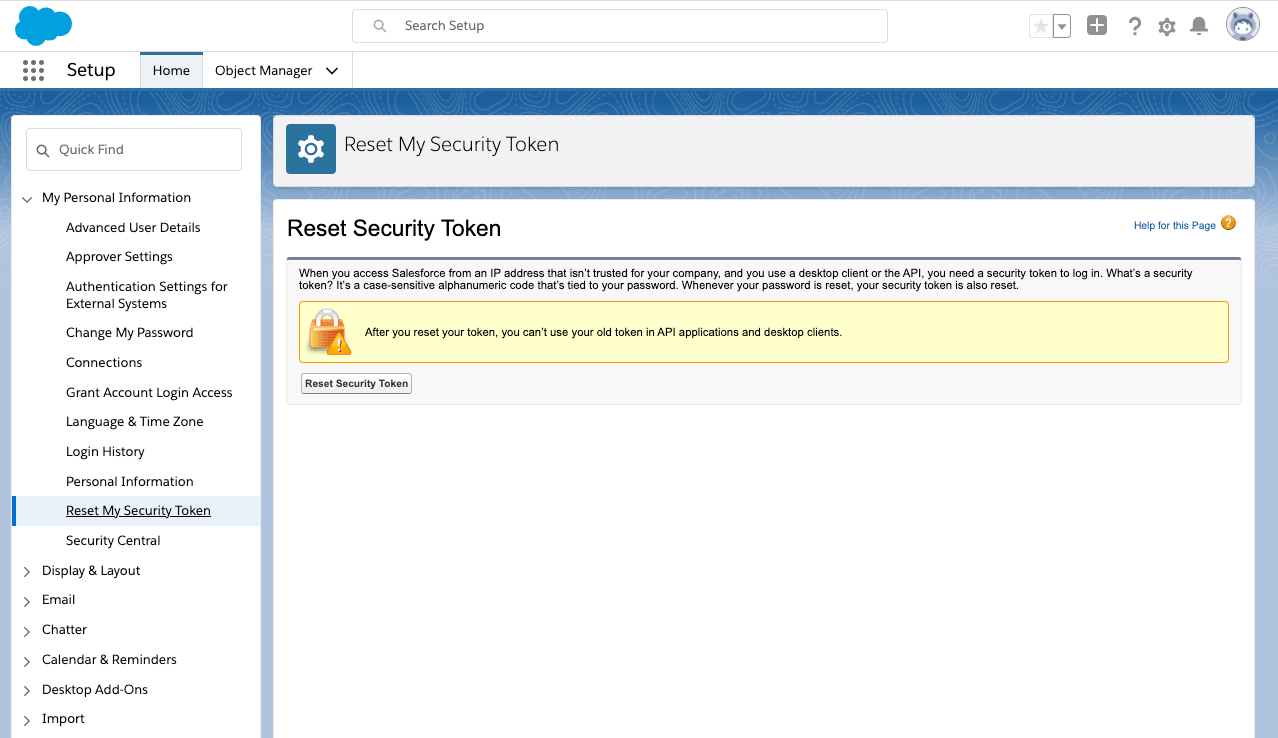Click the Search Setup field

[619, 25]
